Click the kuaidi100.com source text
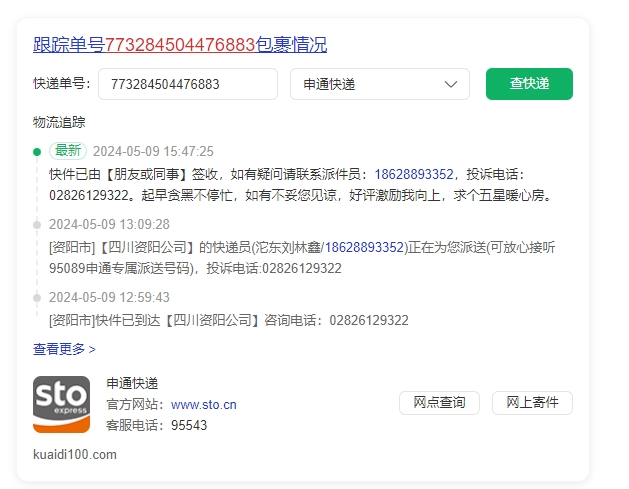 point(75,455)
